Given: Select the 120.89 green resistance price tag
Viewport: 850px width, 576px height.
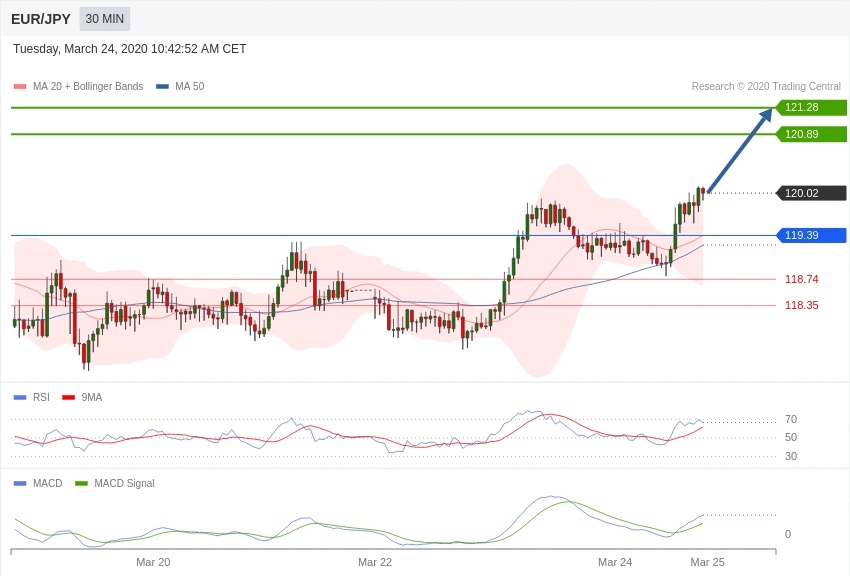Looking at the screenshot, I should click(x=811, y=134).
